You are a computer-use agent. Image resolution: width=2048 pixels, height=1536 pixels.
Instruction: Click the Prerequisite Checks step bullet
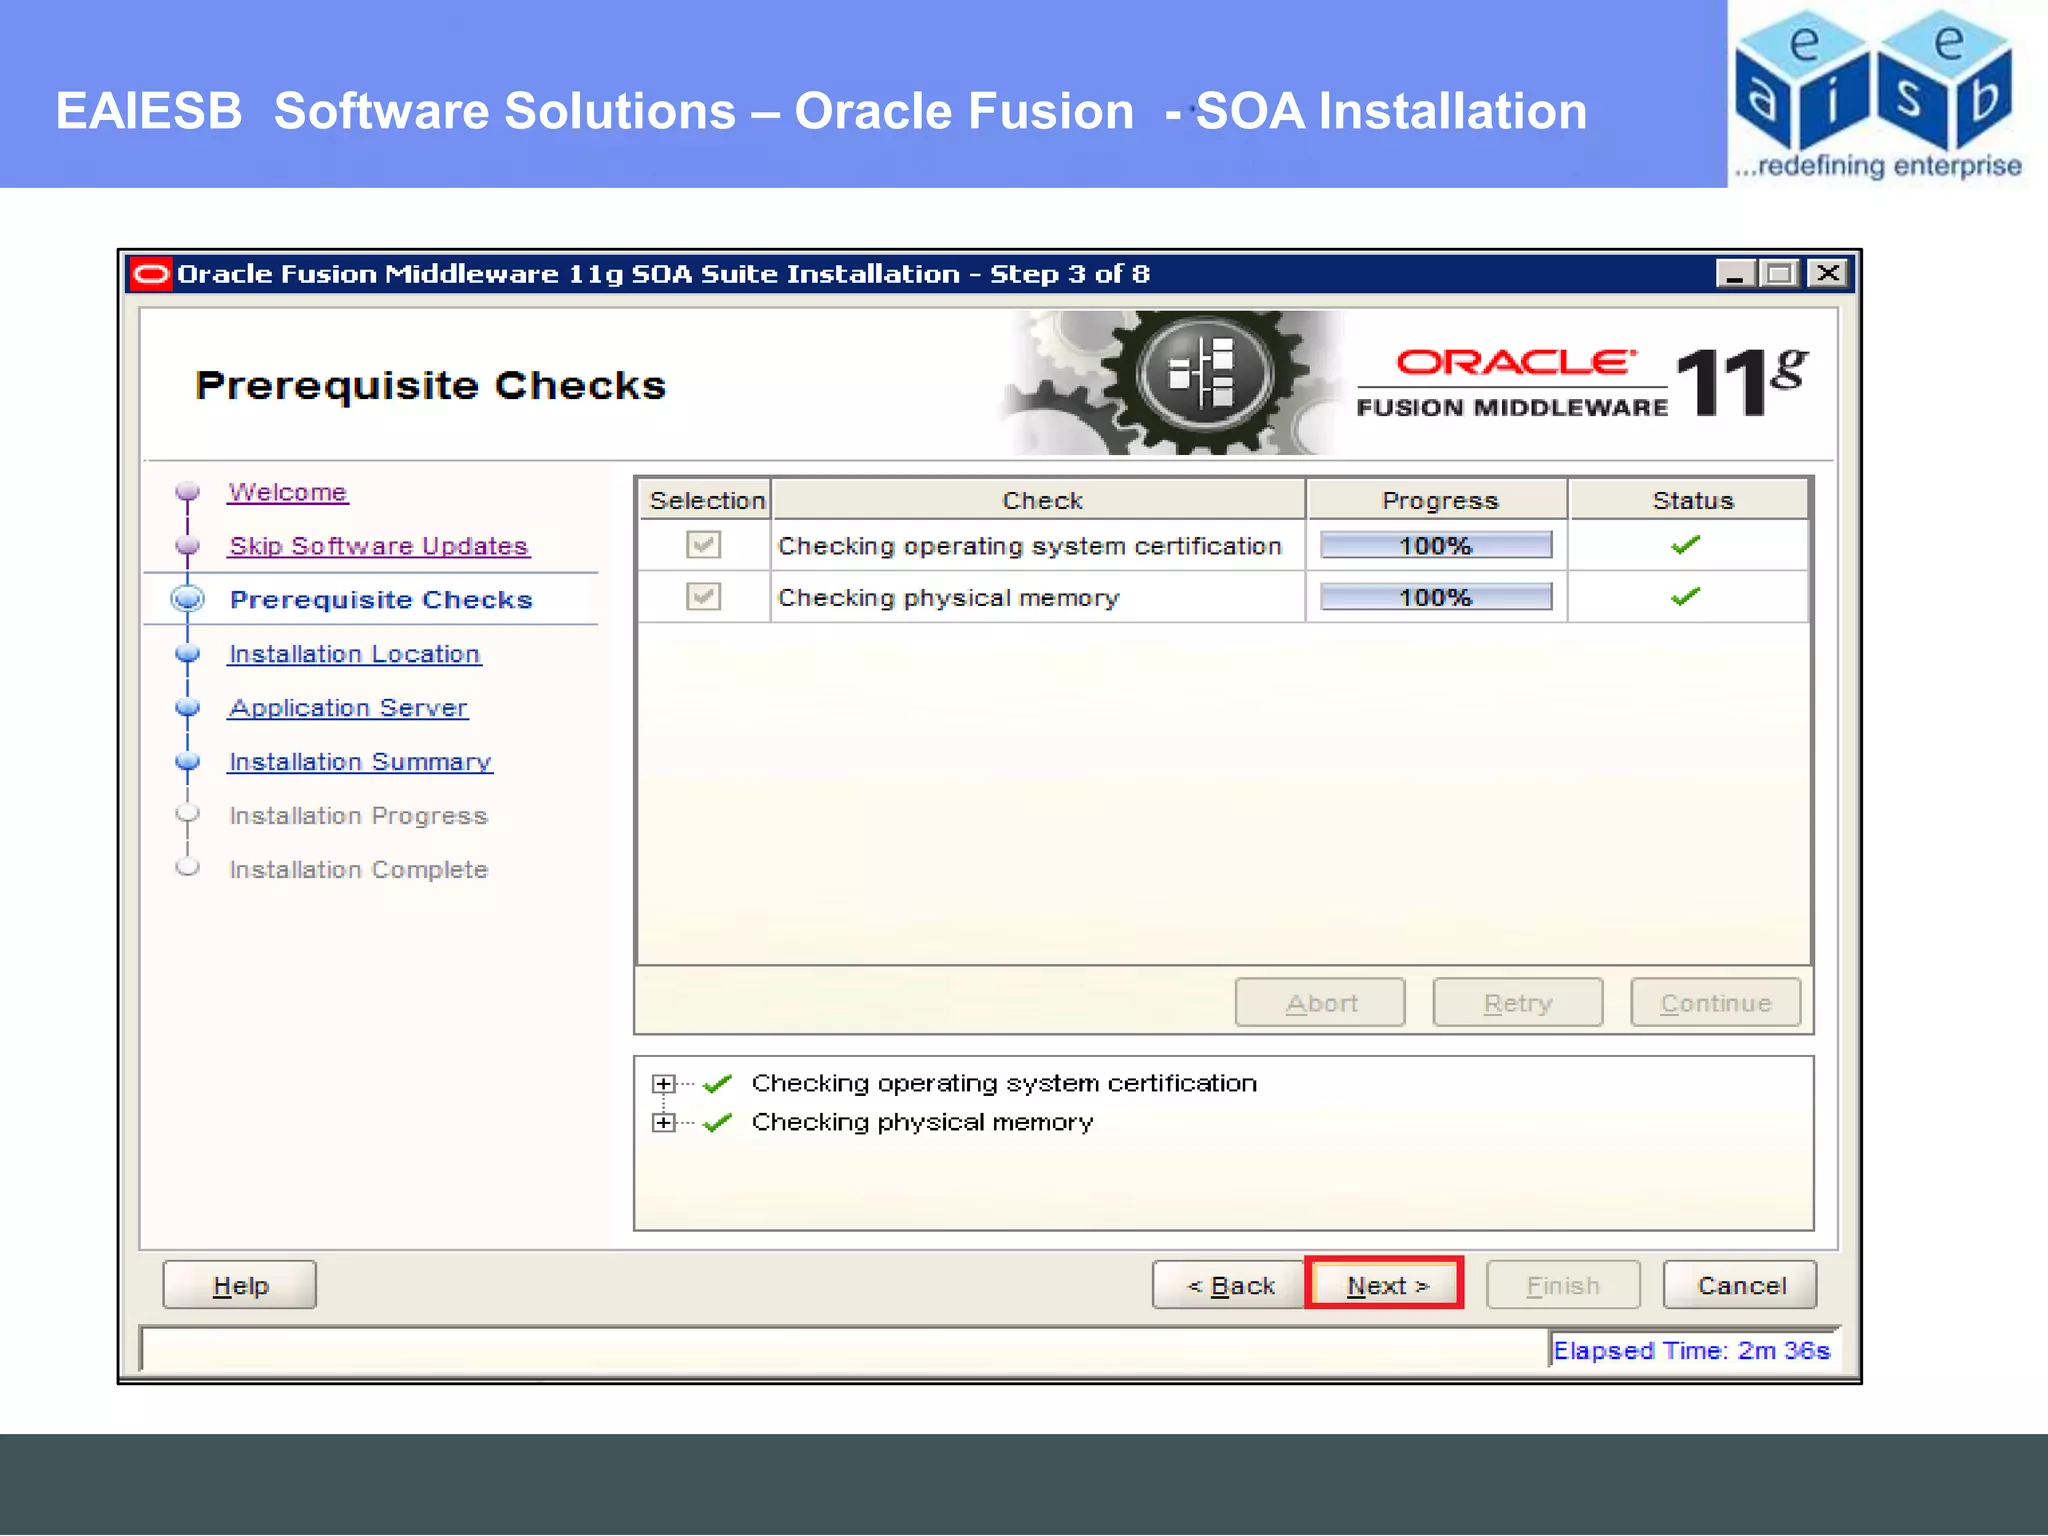point(187,599)
